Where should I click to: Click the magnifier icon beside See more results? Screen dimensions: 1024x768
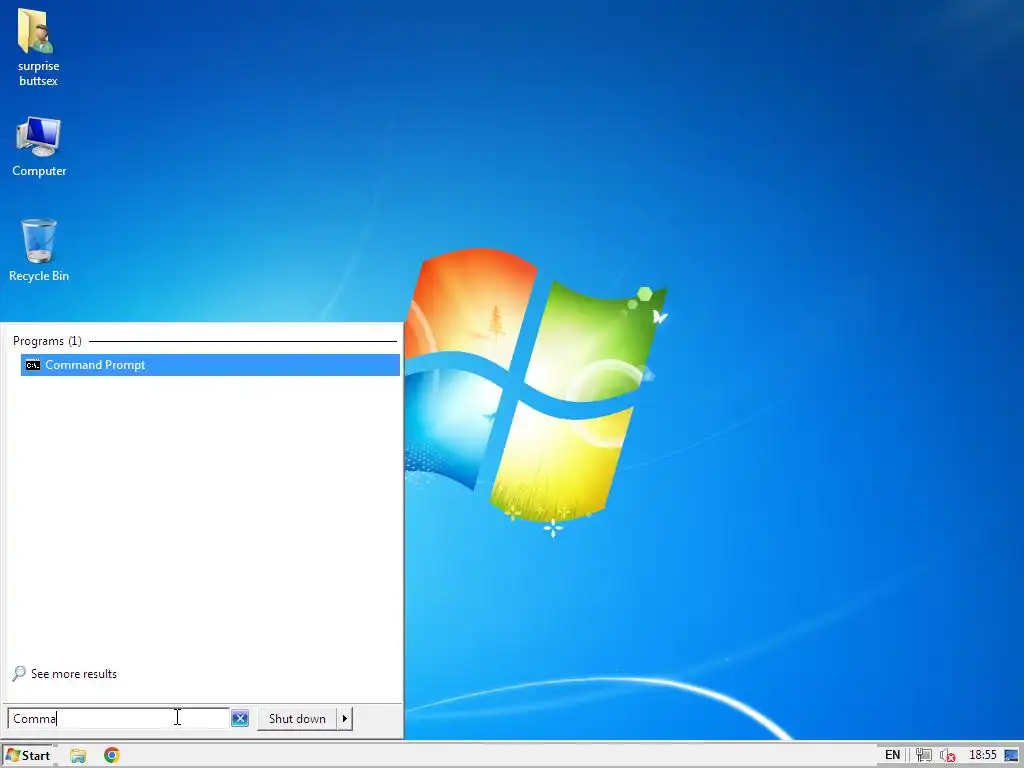coord(19,673)
